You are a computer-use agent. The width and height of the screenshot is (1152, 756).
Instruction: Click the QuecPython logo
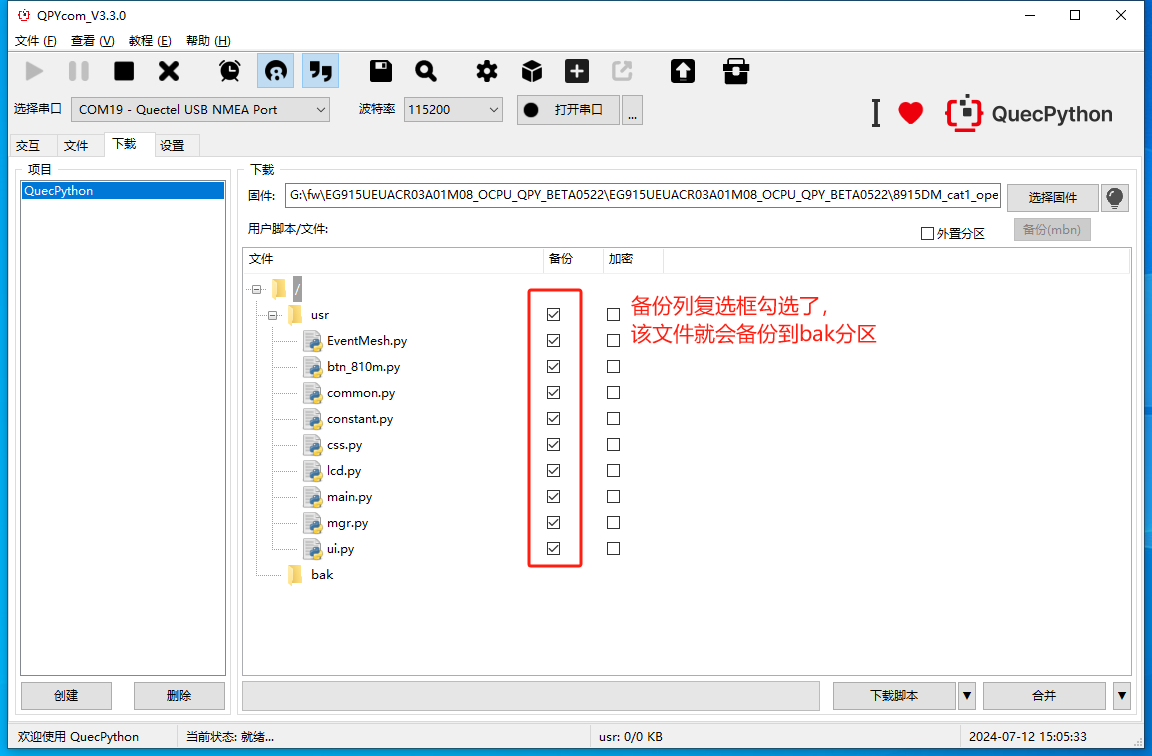tap(1029, 113)
